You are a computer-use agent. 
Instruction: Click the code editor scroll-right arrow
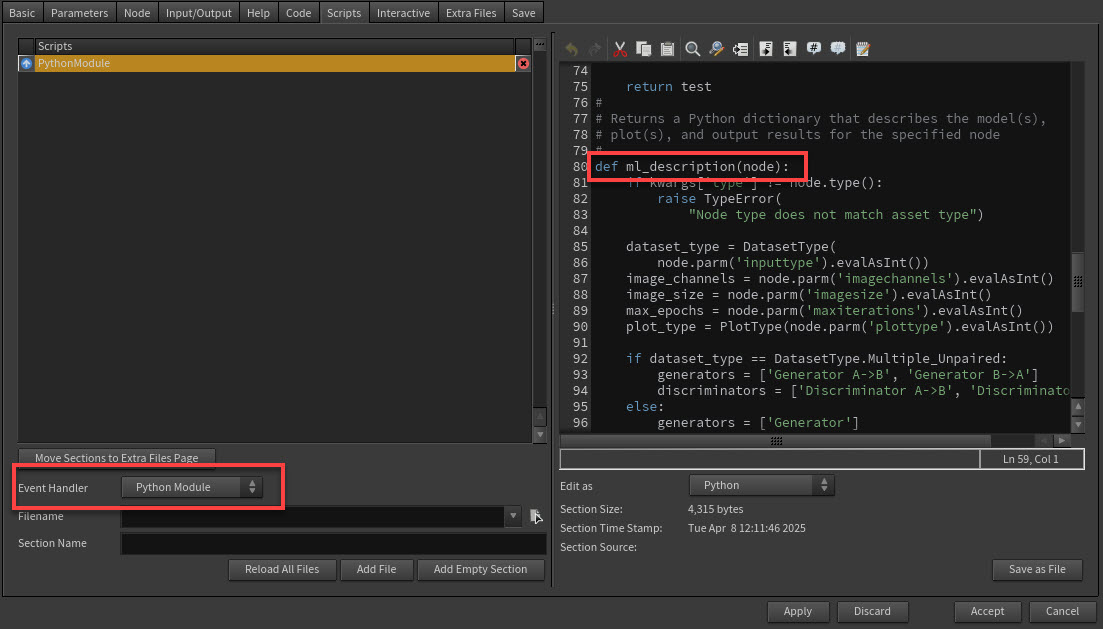1061,440
